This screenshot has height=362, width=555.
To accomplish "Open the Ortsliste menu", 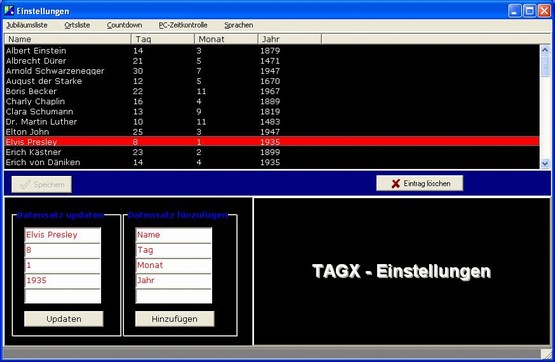I will (x=77, y=25).
